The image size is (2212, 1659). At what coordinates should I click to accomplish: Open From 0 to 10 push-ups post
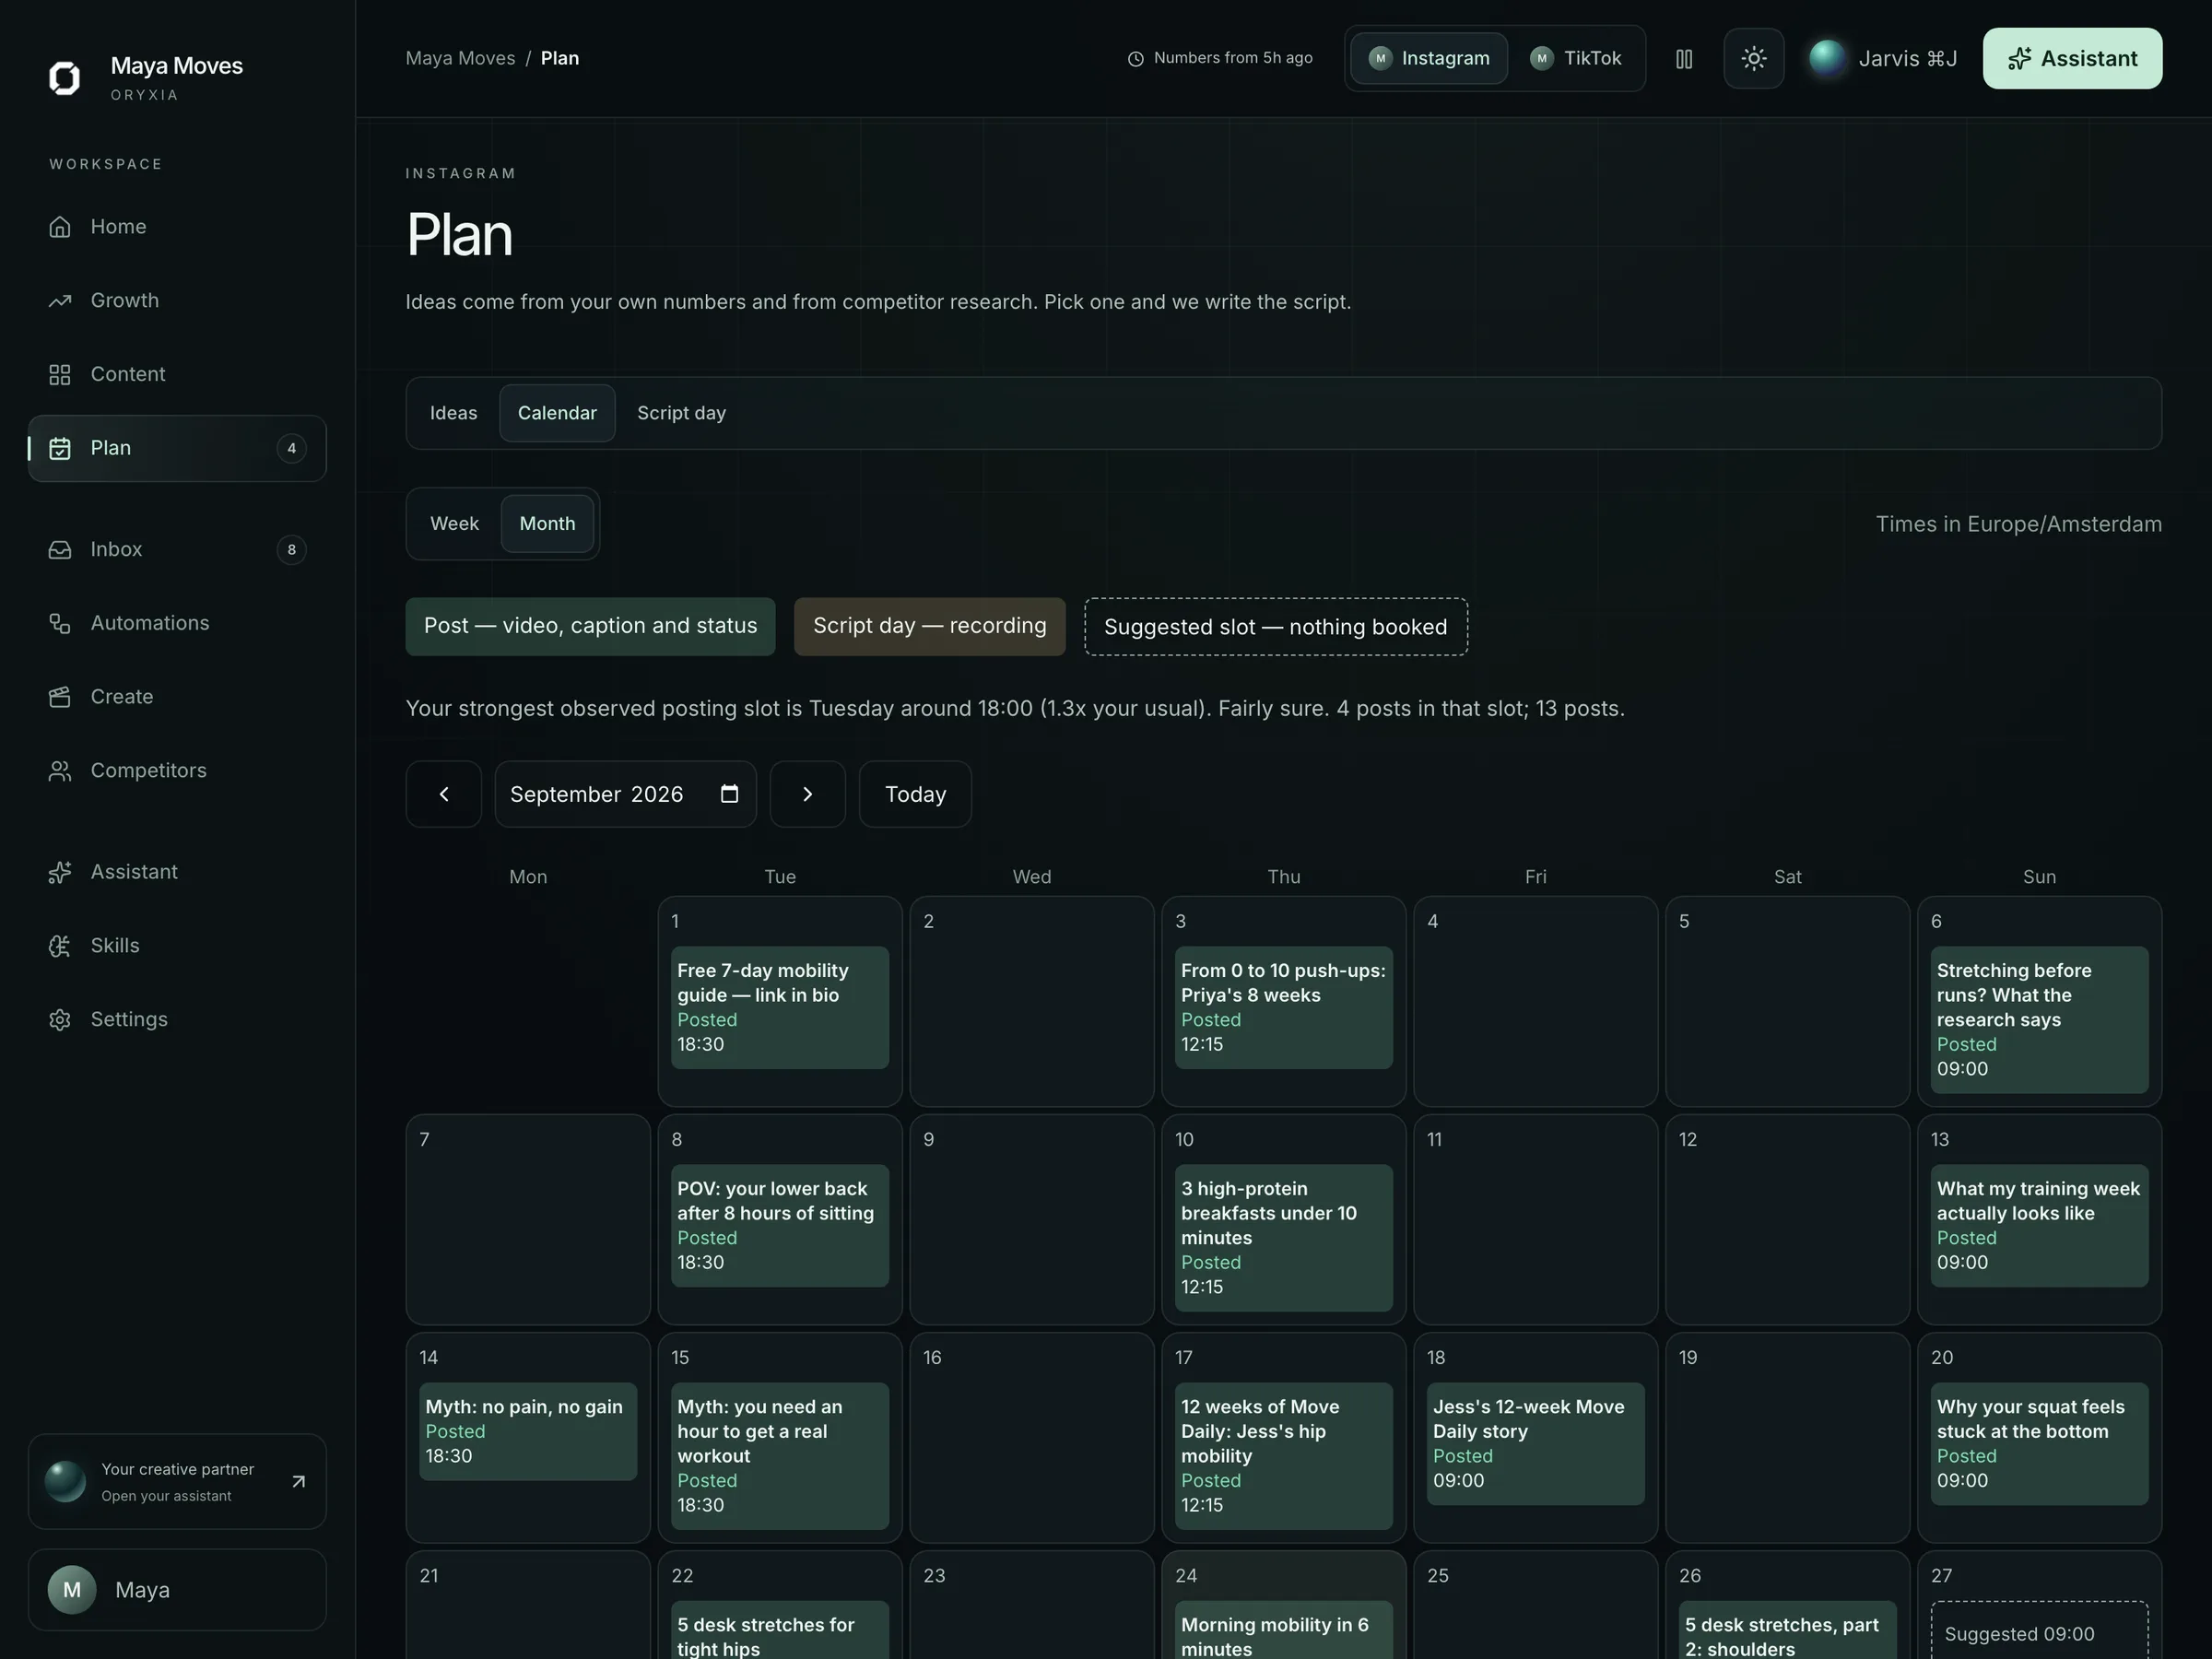pyautogui.click(x=1283, y=1008)
